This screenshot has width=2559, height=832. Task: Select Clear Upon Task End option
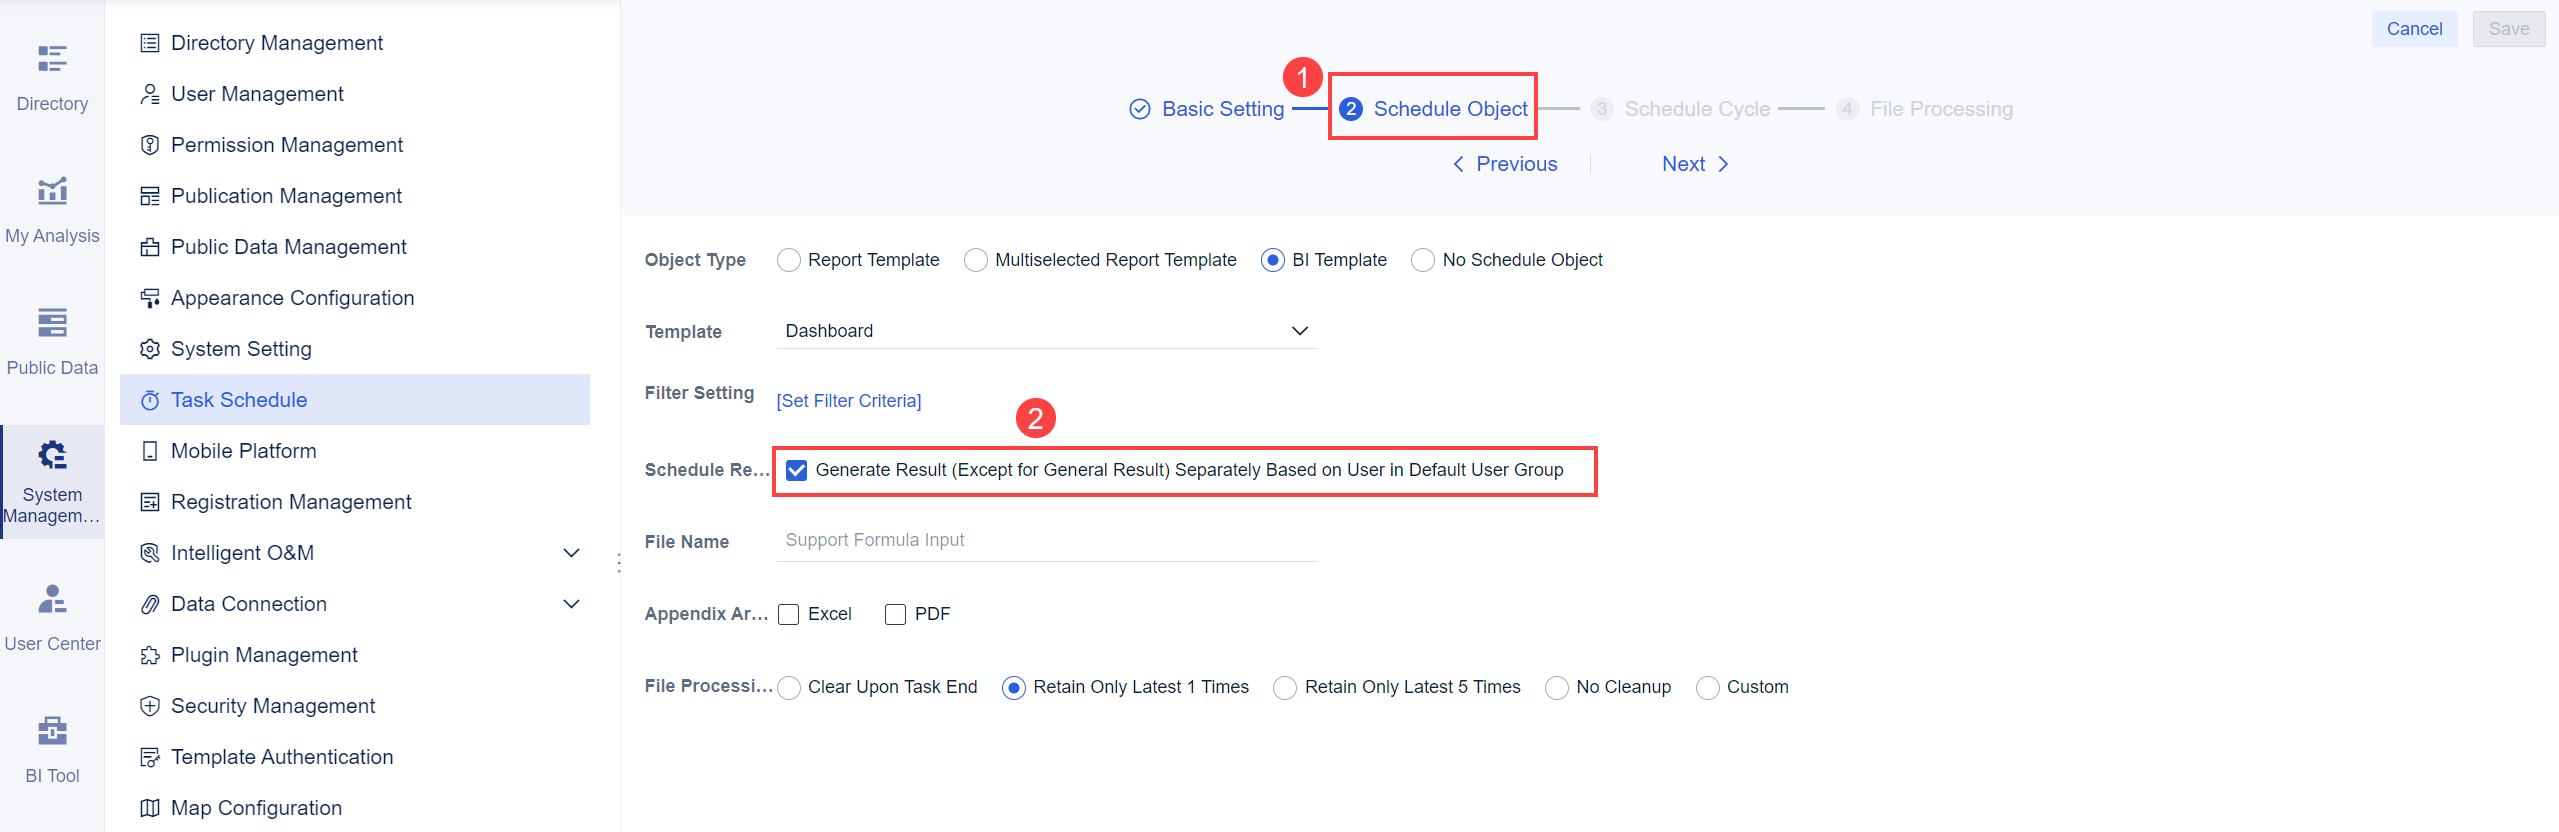(x=789, y=687)
